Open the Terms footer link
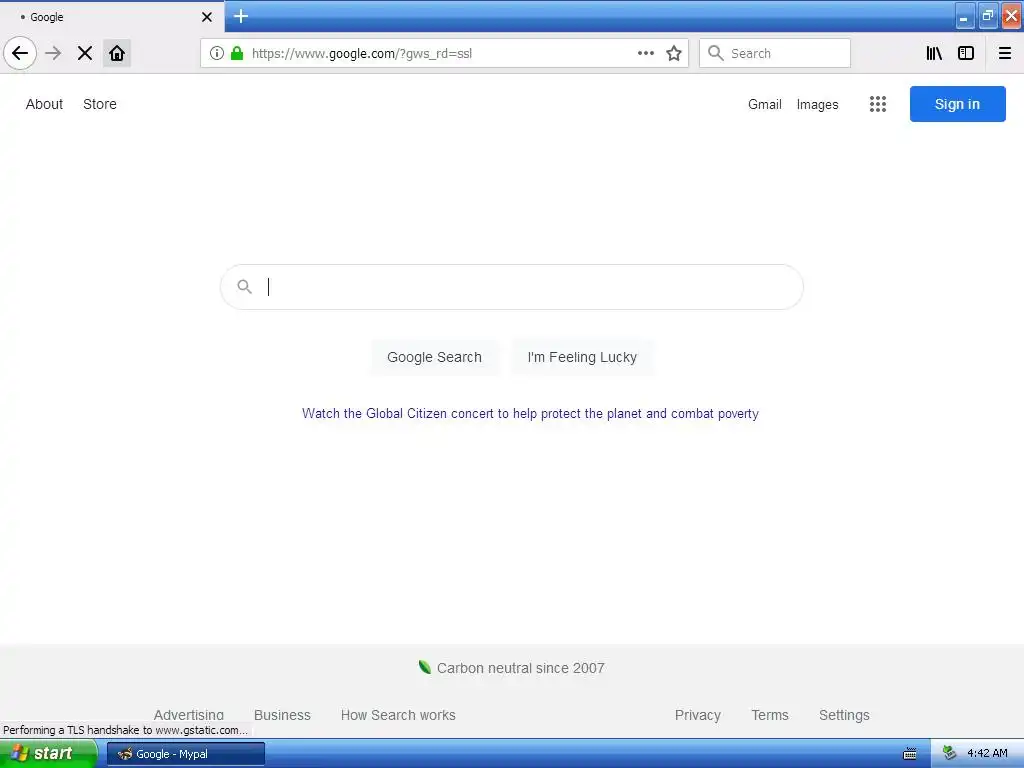This screenshot has height=768, width=1024. pyautogui.click(x=770, y=715)
